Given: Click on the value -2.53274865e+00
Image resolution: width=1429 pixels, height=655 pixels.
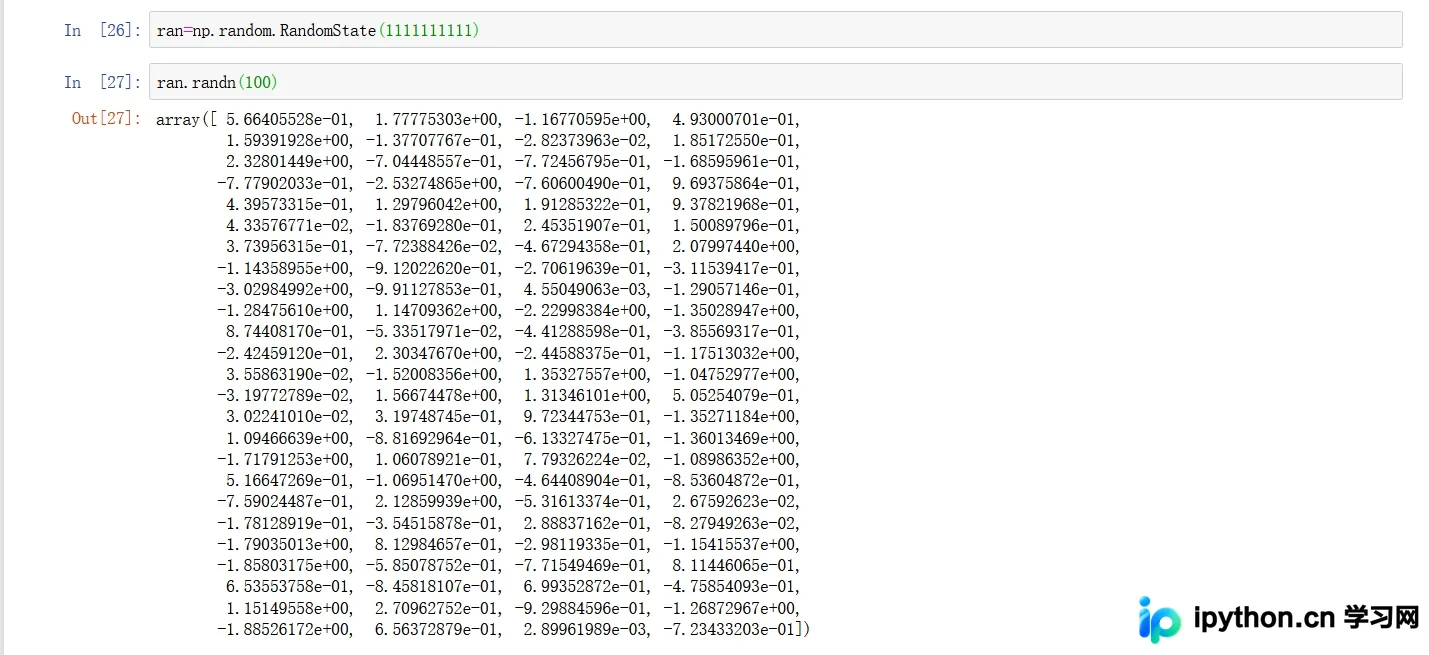Looking at the screenshot, I should click(x=433, y=183).
